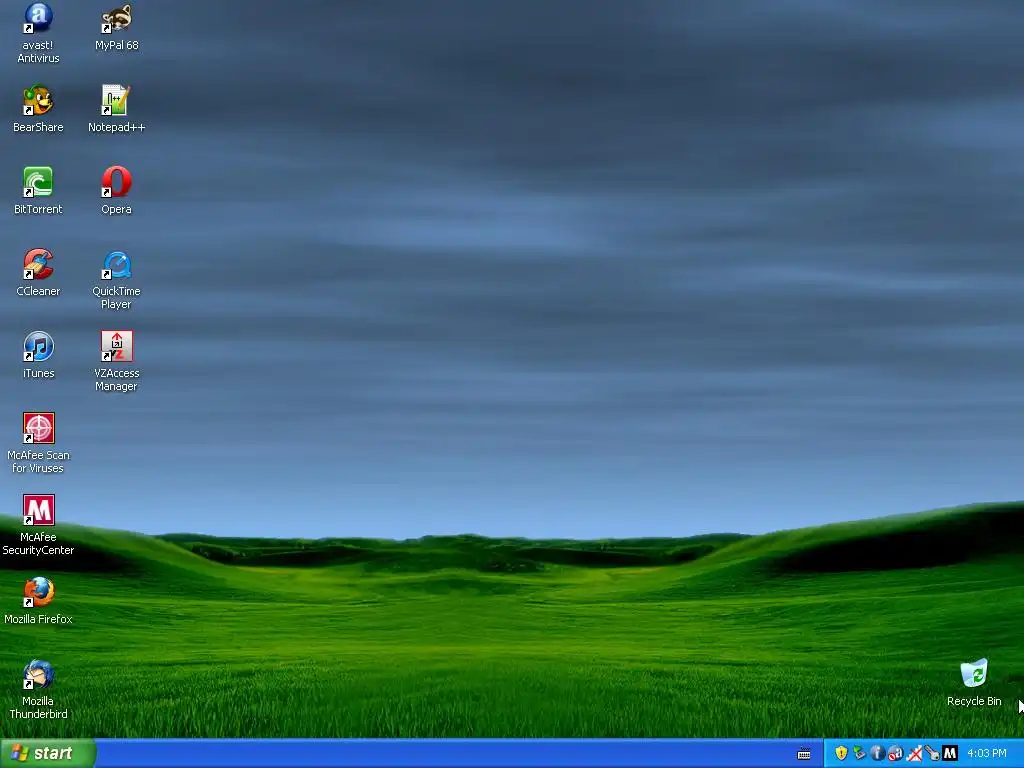The width and height of the screenshot is (1024, 768).
Task: Click the yellow security shield tray icon
Action: coord(841,753)
